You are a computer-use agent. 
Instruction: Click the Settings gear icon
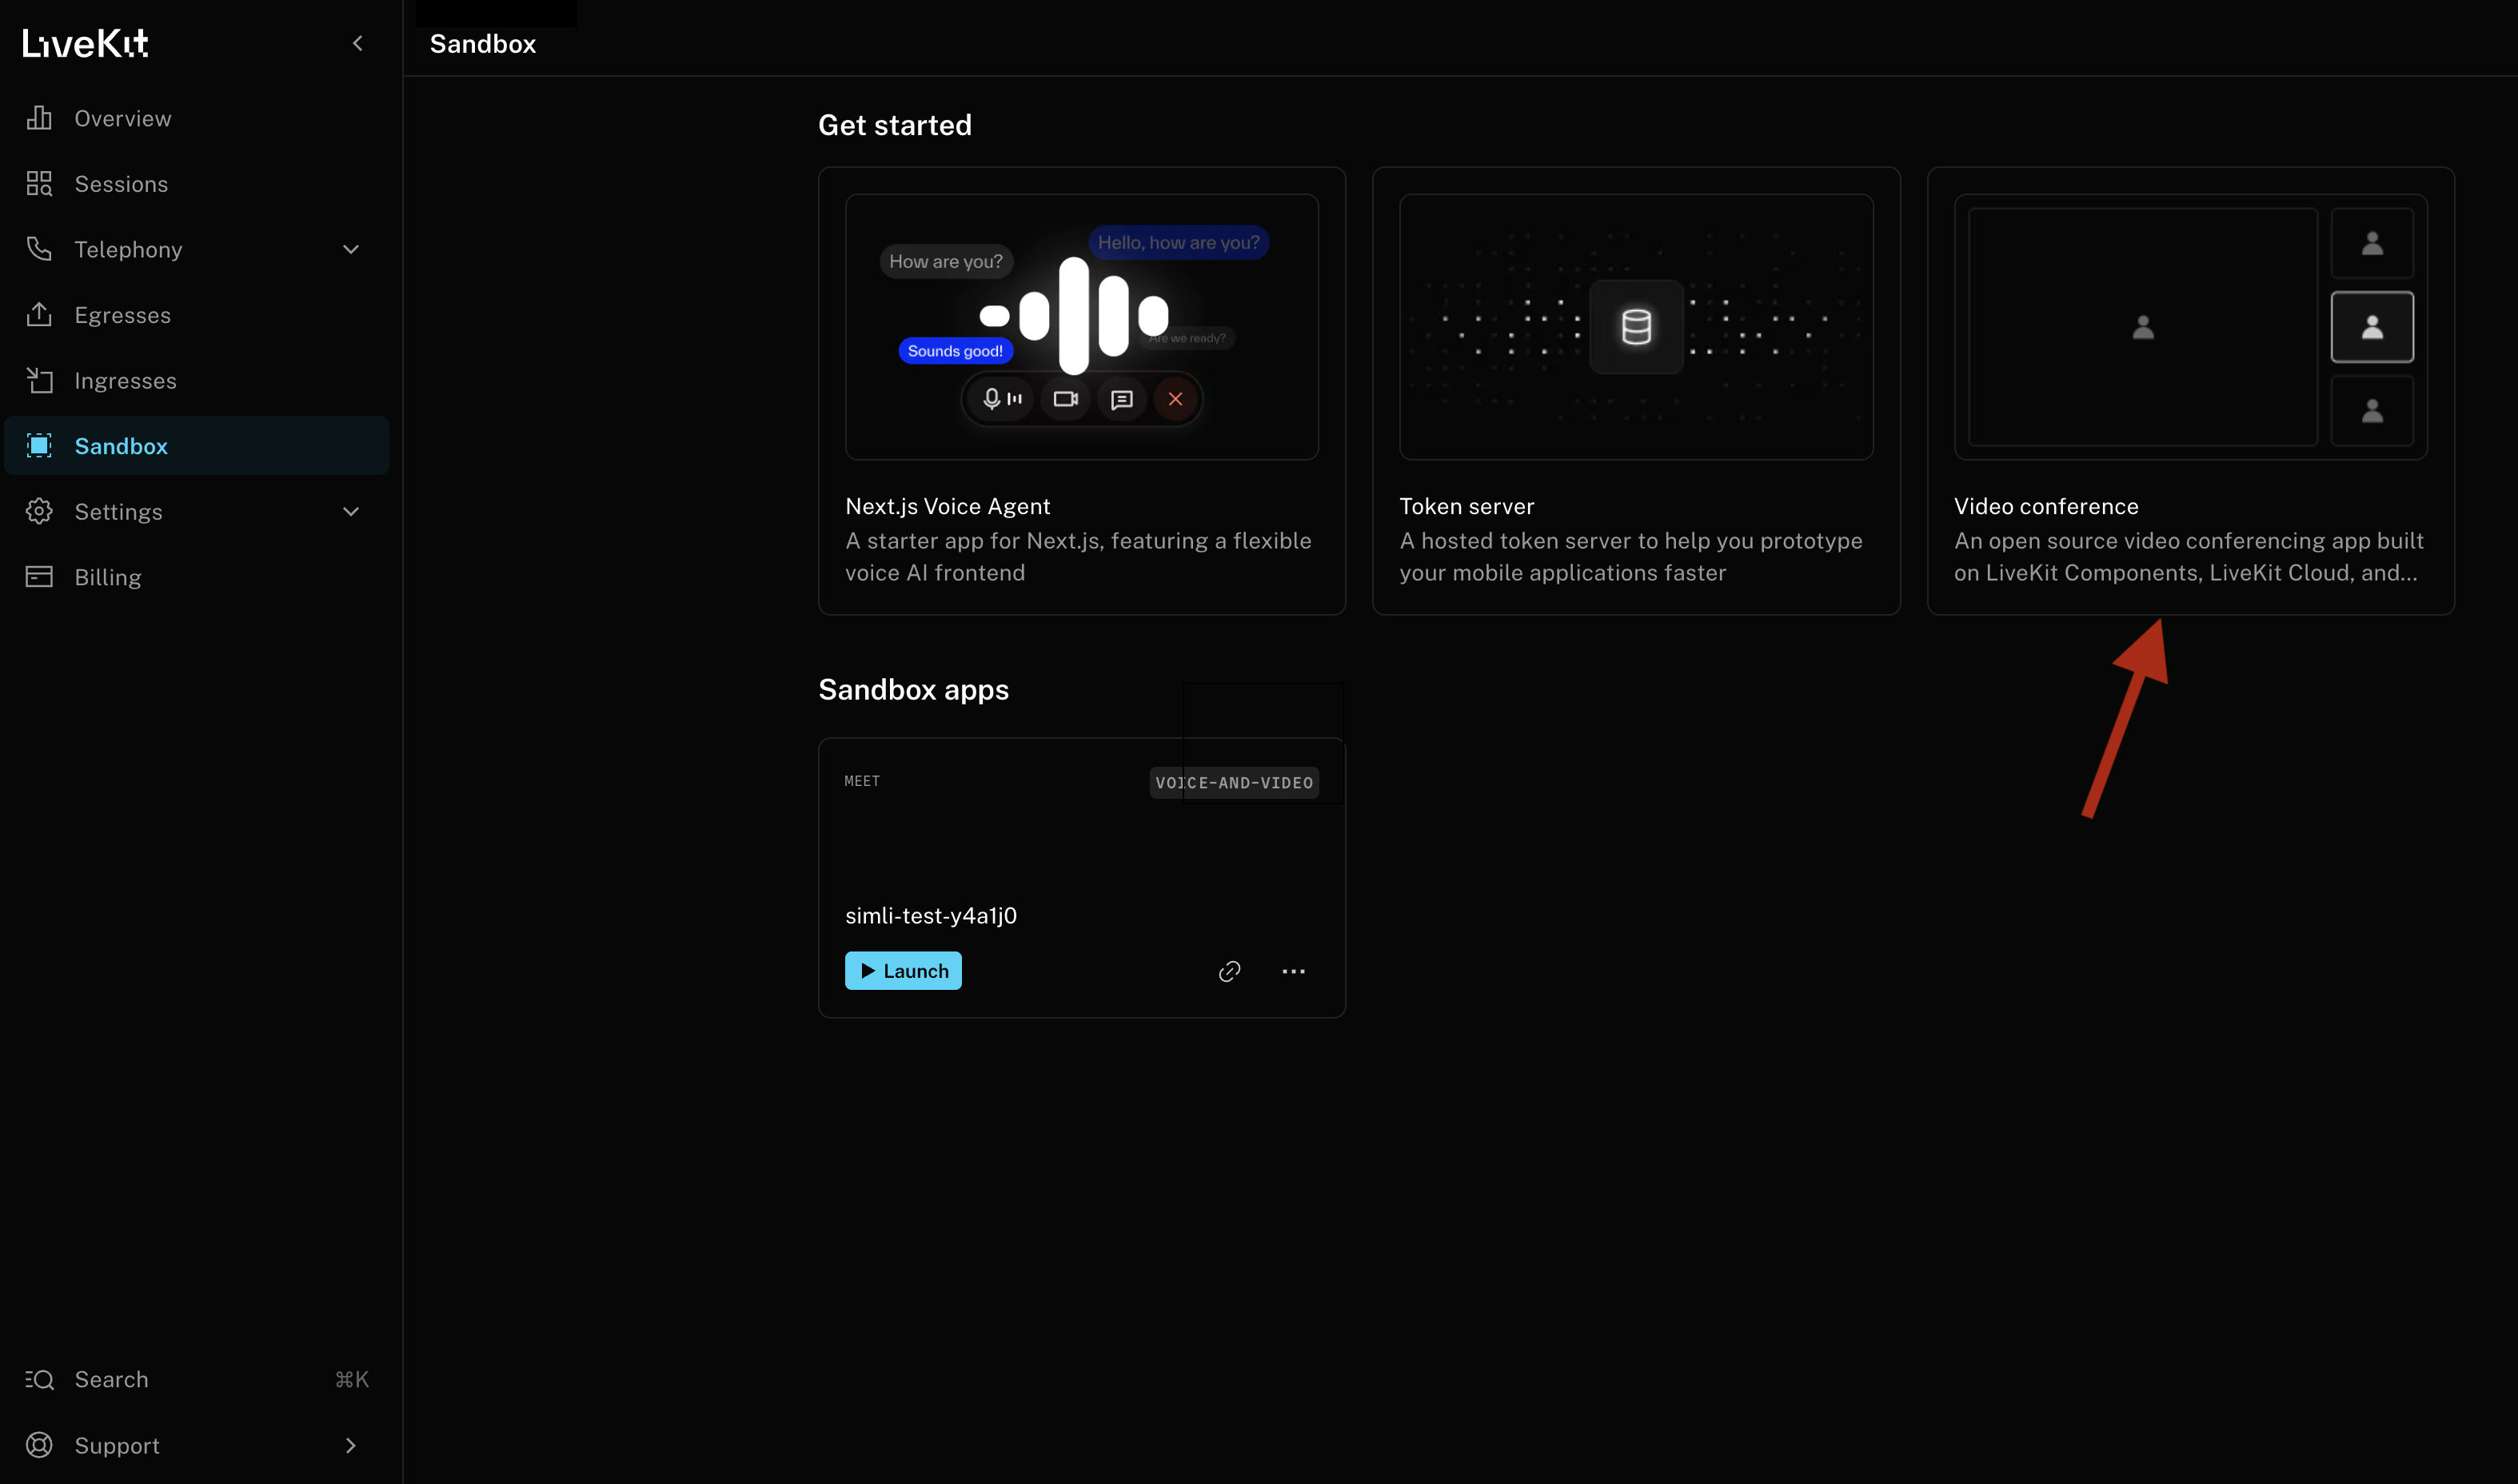point(39,512)
